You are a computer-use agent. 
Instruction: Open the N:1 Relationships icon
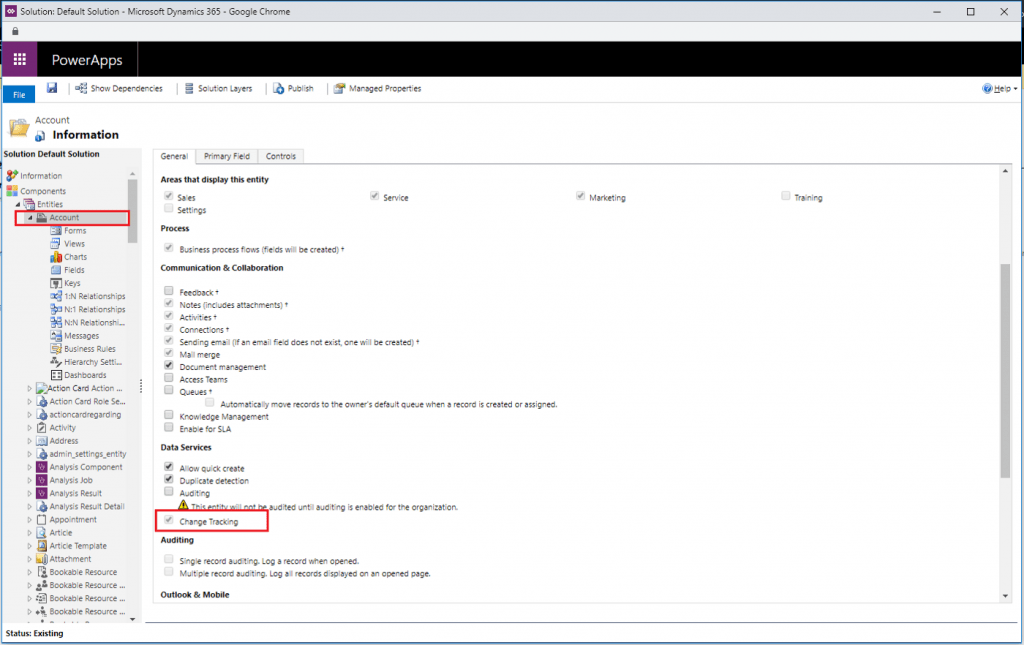(56, 309)
